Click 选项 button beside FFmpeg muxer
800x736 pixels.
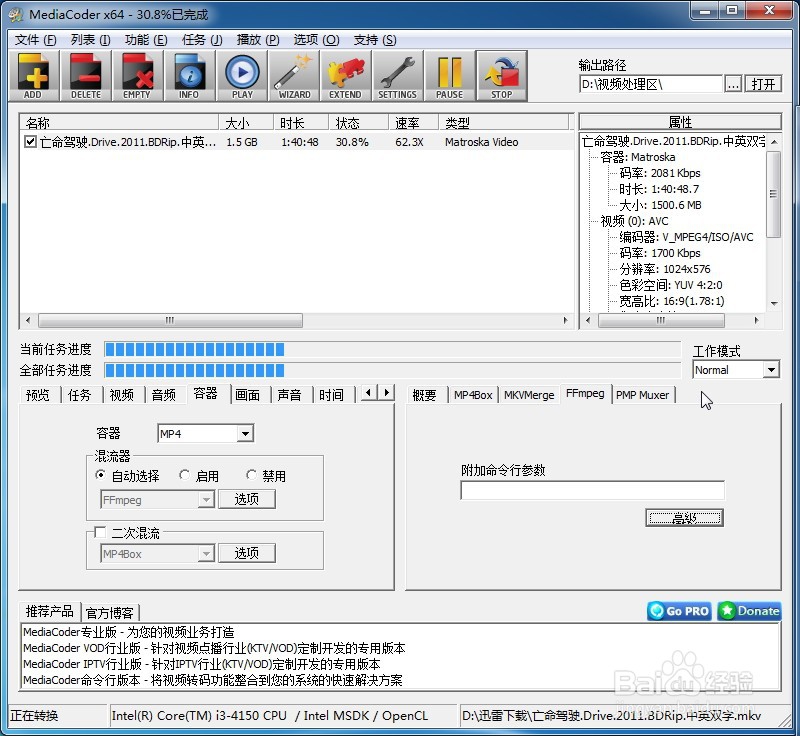[x=246, y=499]
